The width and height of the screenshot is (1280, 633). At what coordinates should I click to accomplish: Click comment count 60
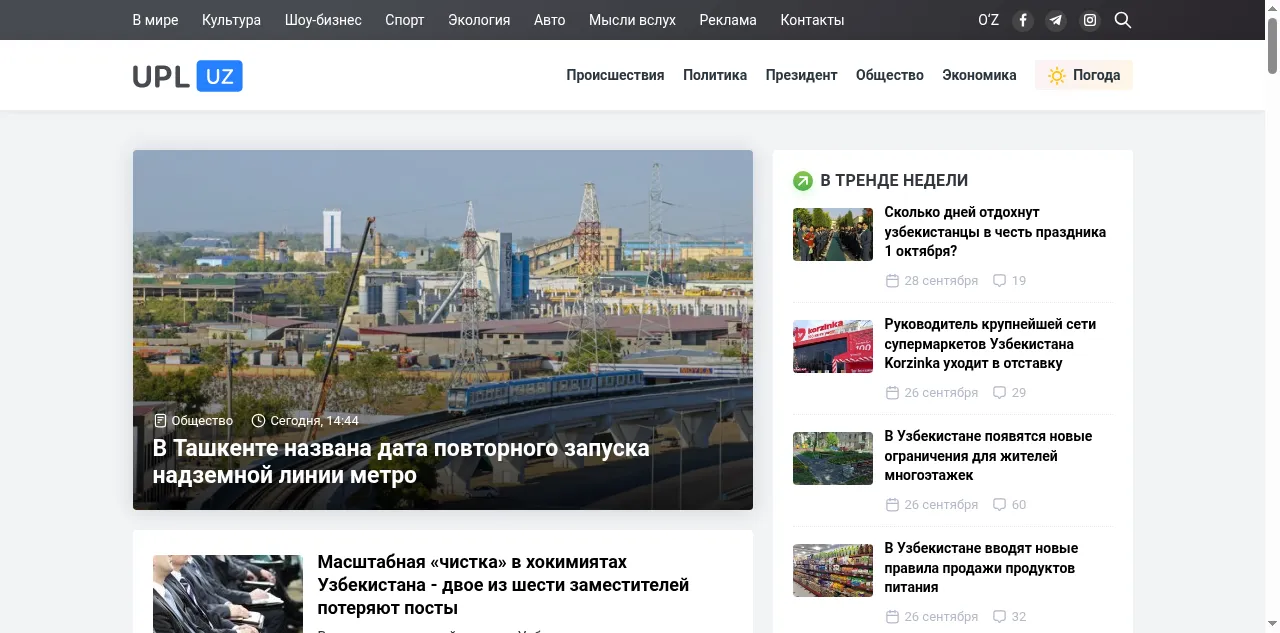[1019, 505]
